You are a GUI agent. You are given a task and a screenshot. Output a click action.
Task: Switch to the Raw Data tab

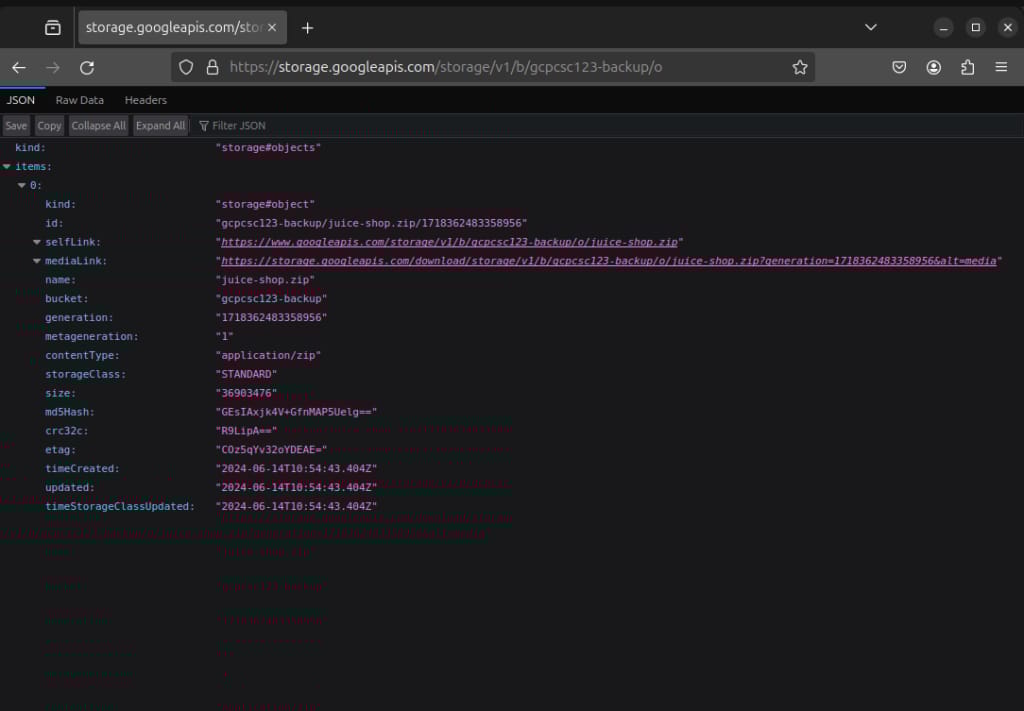79,100
